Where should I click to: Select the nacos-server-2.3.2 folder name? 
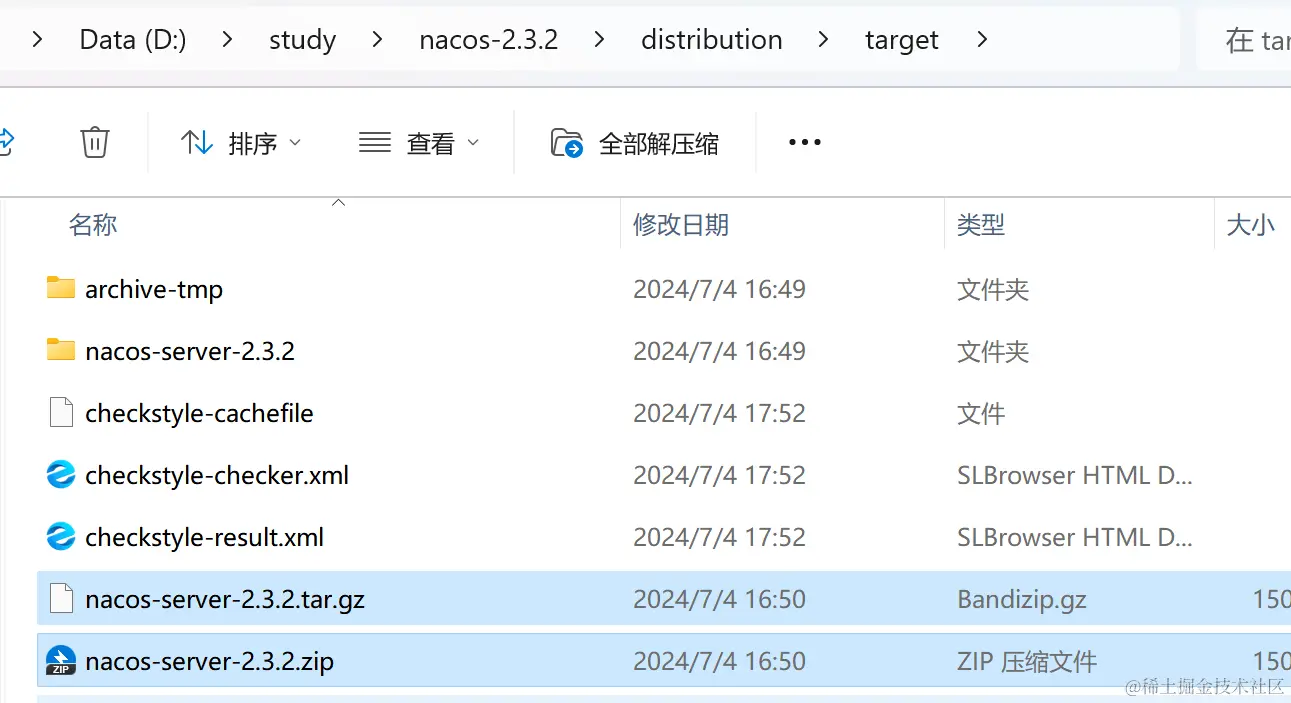point(190,352)
